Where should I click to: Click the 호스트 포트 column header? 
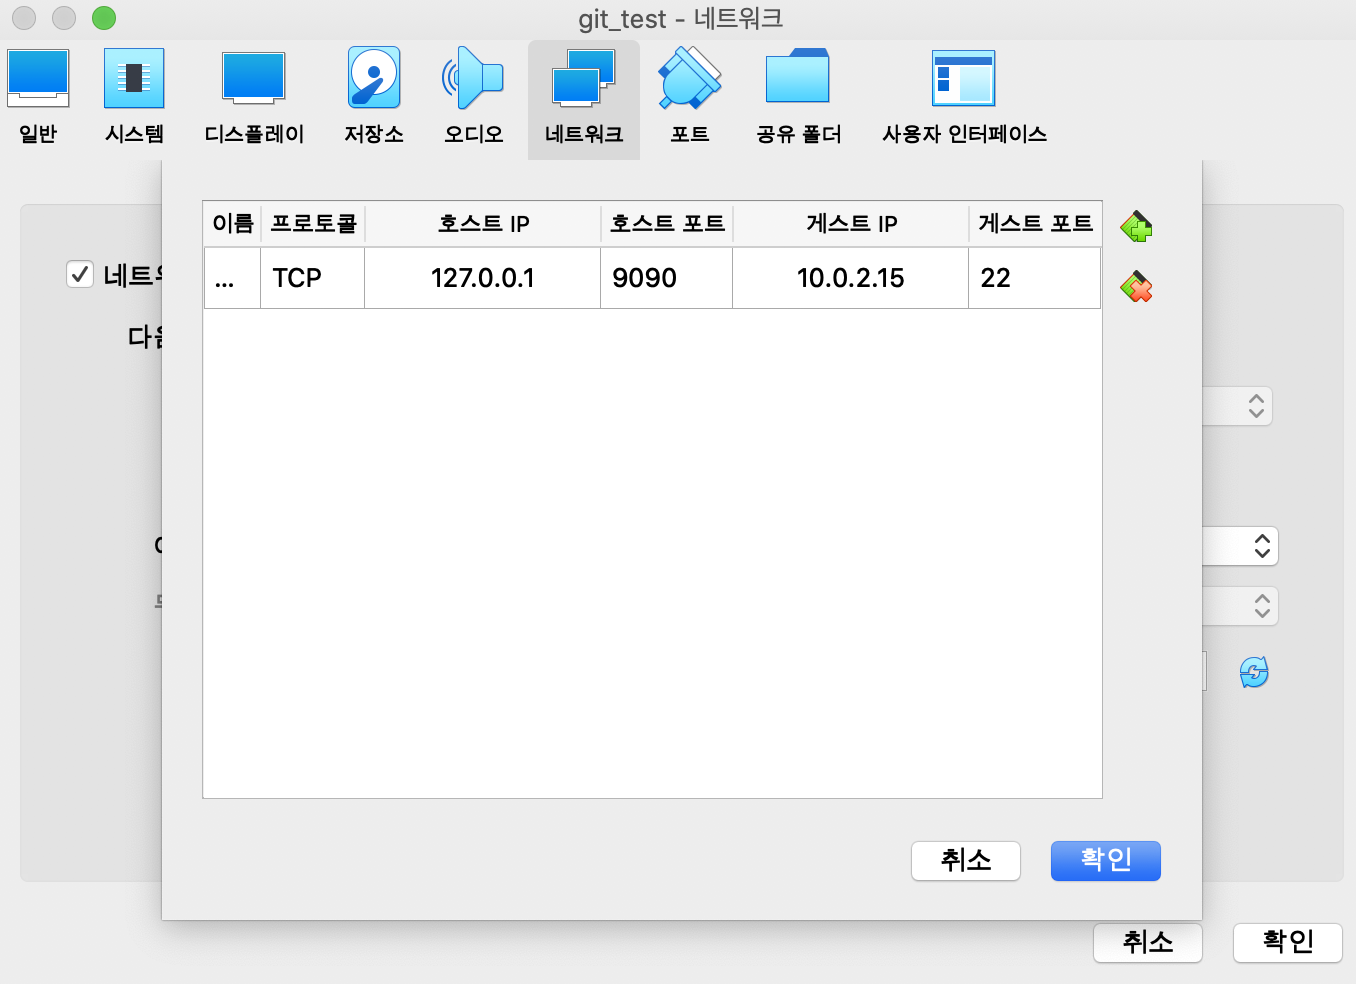click(x=667, y=224)
